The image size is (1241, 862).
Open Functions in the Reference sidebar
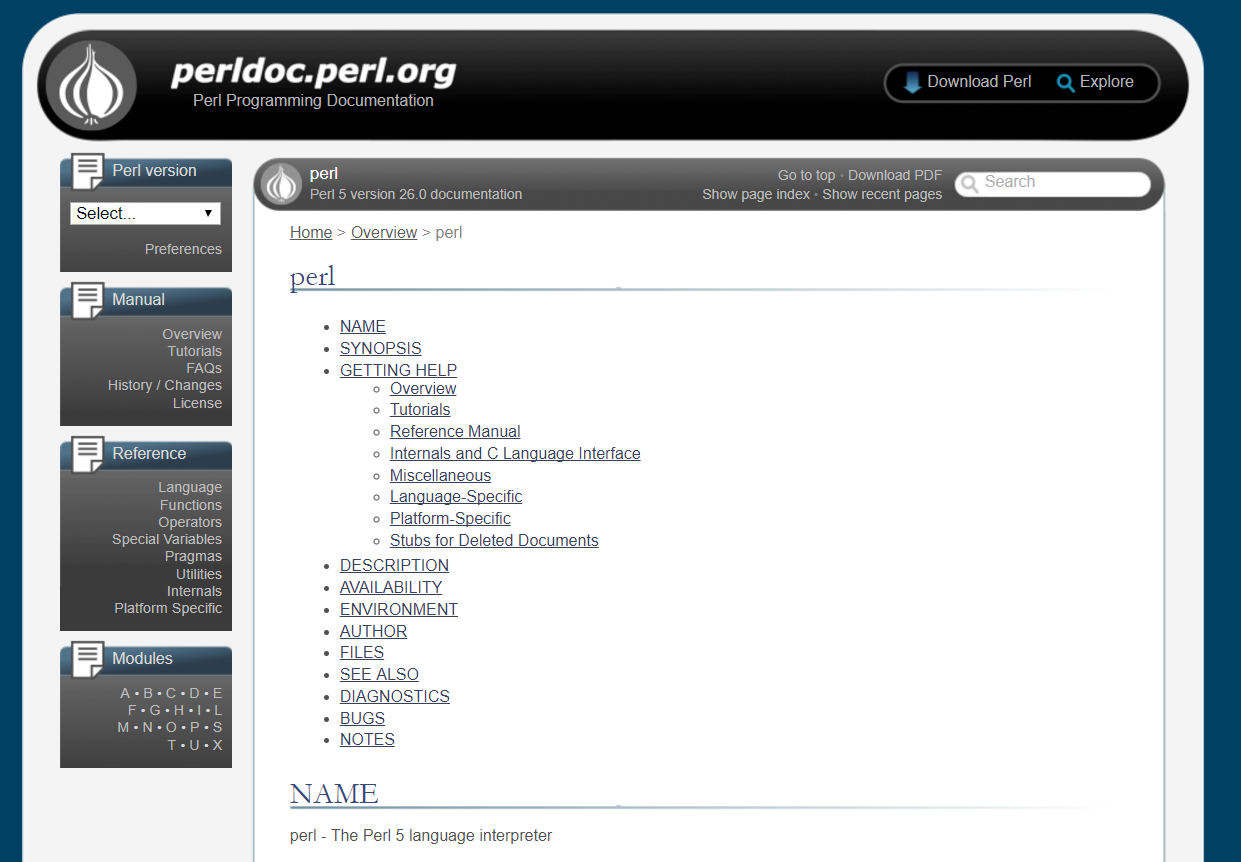point(190,505)
